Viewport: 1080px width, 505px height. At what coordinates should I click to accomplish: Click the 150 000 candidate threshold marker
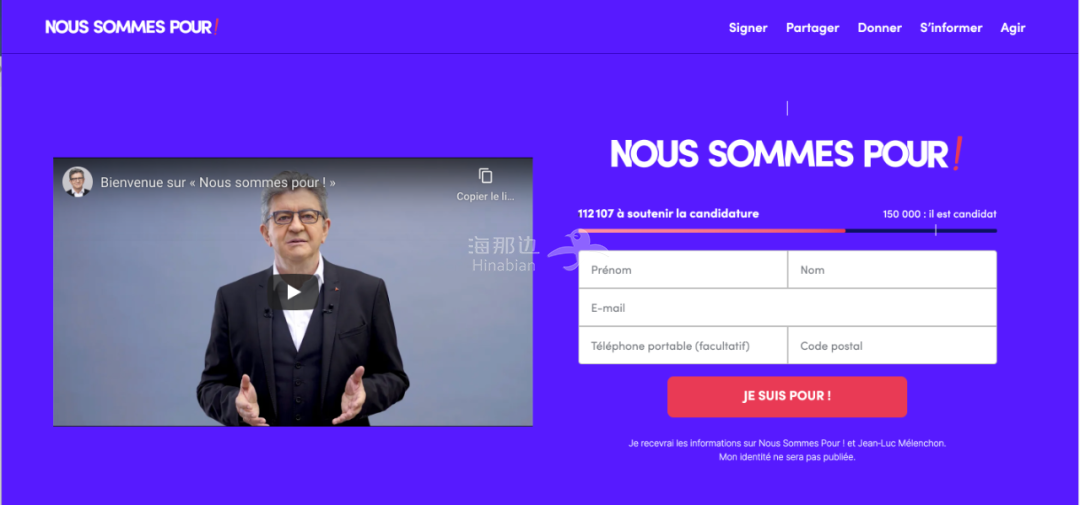tap(935, 230)
